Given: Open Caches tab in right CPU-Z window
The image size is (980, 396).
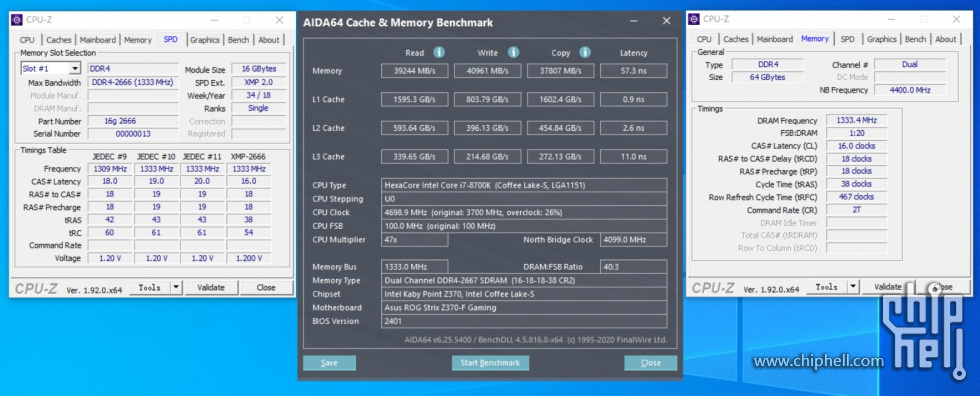Looking at the screenshot, I should [736, 39].
